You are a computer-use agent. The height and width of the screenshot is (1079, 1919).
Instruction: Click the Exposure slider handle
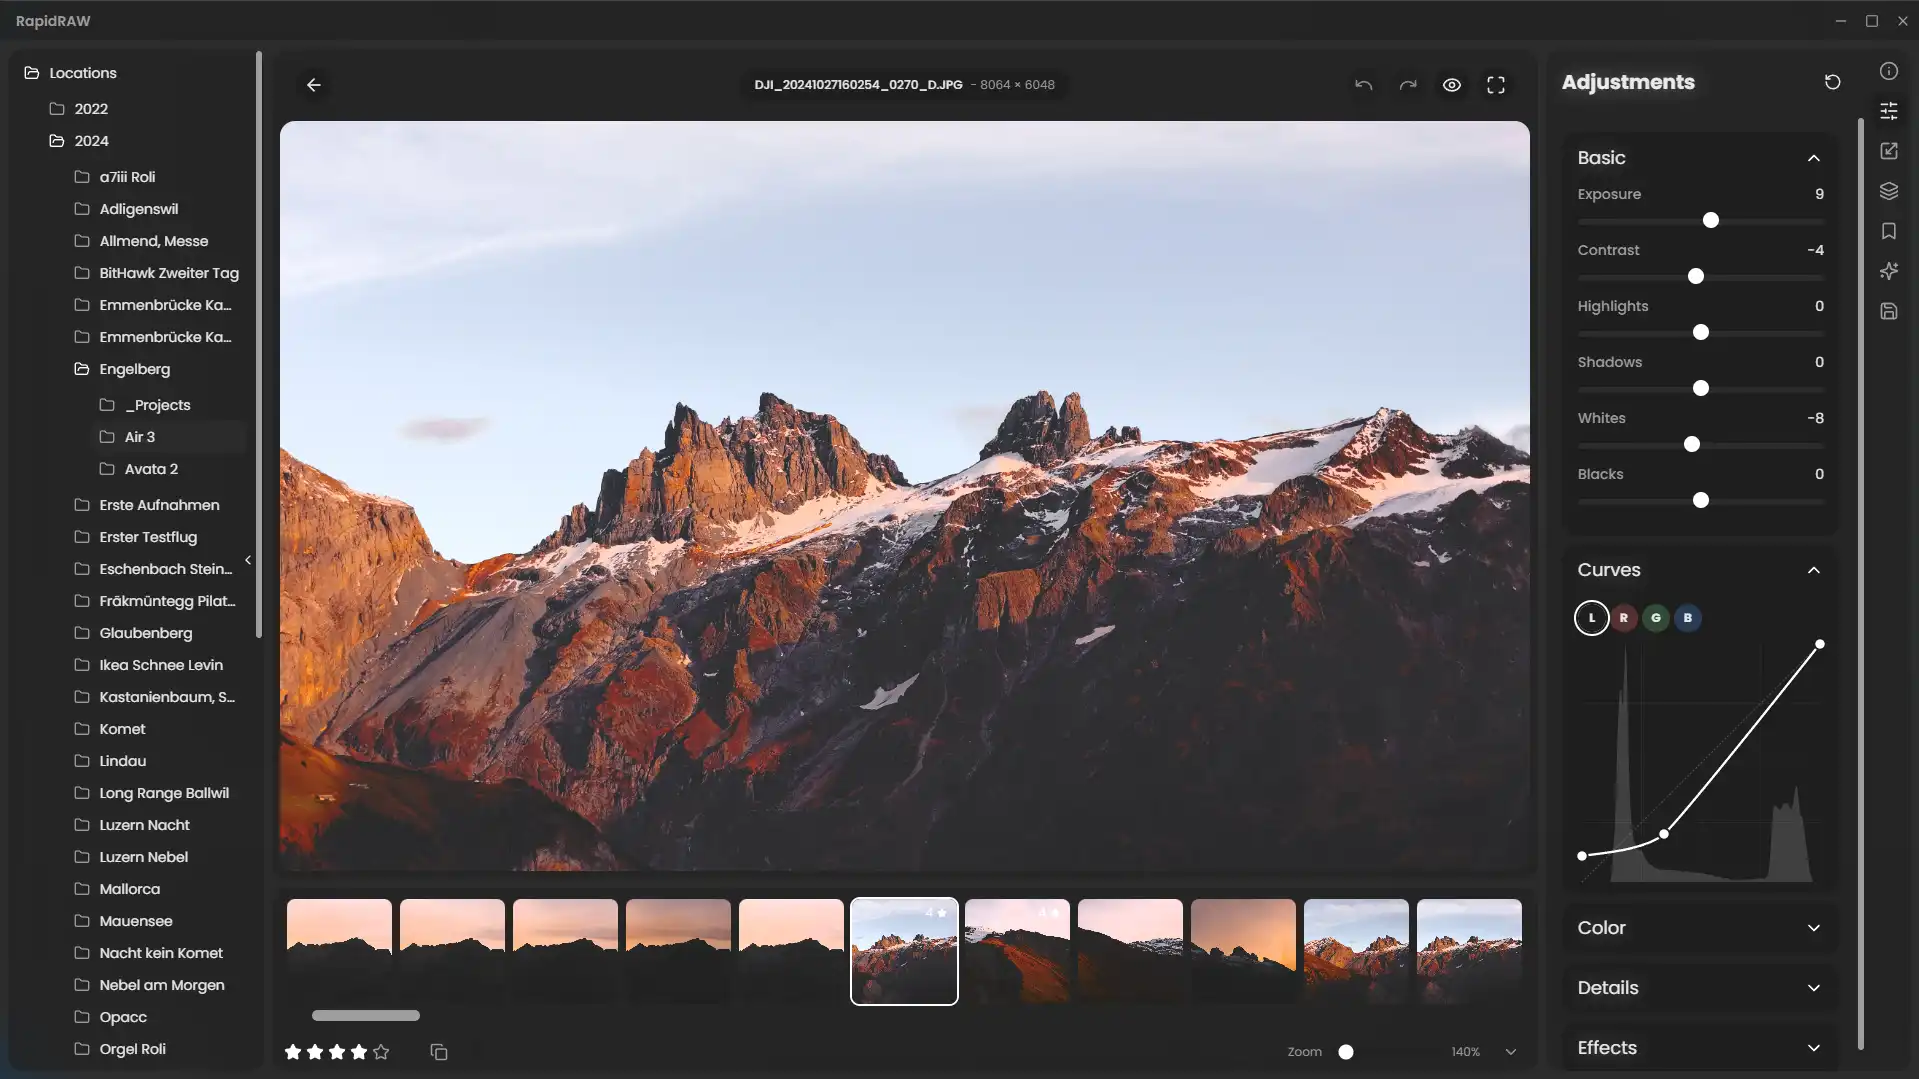coord(1711,220)
